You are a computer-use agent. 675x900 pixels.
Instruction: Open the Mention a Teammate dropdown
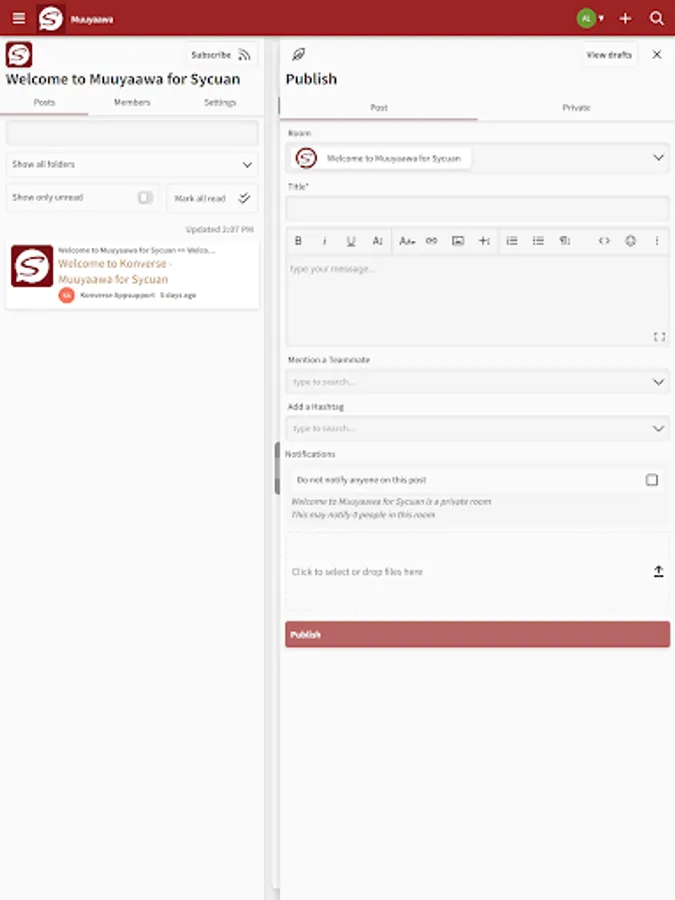tap(478, 382)
